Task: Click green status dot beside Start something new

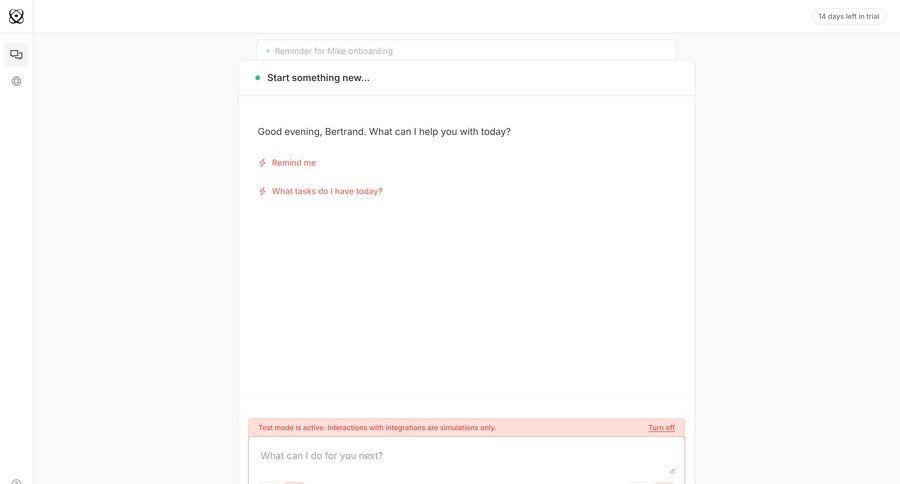Action: click(x=258, y=78)
